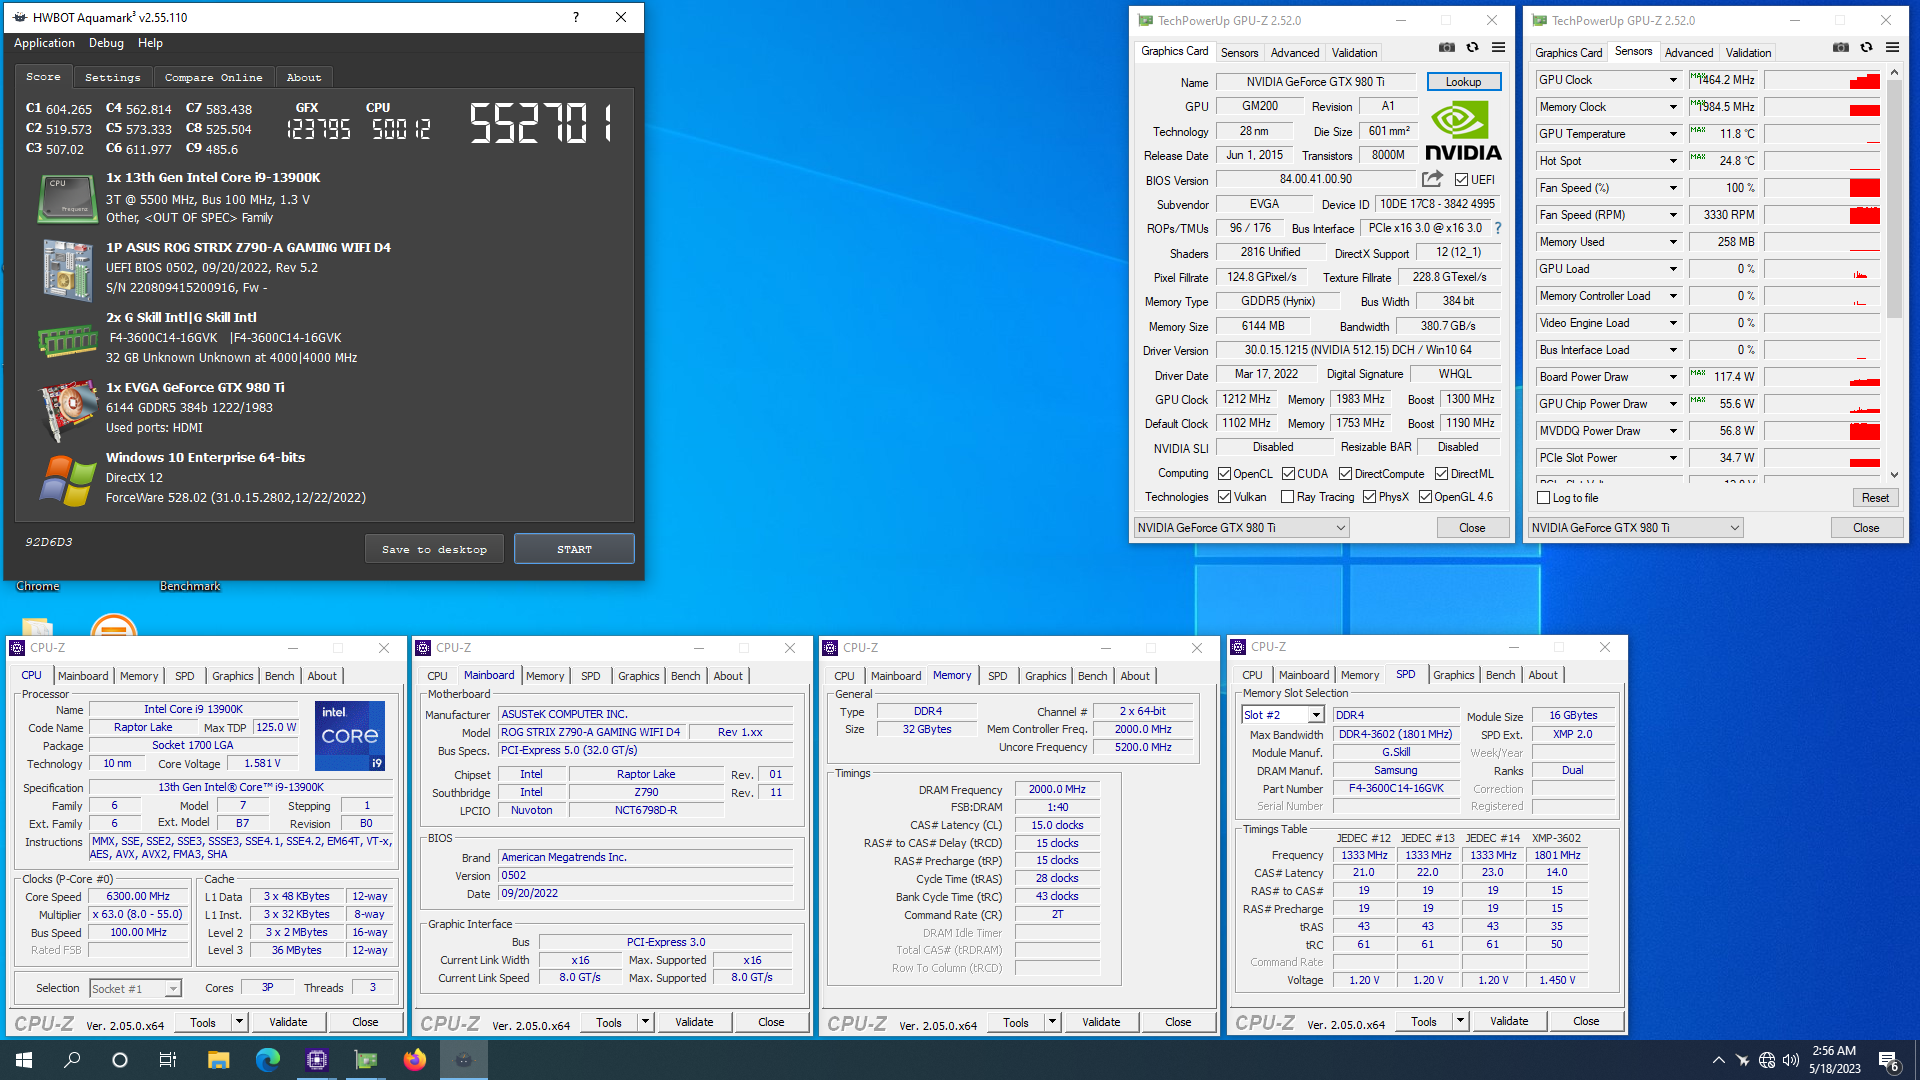Launch Microsoft Edge from taskbar
The width and height of the screenshot is (1920, 1080).
(267, 1060)
